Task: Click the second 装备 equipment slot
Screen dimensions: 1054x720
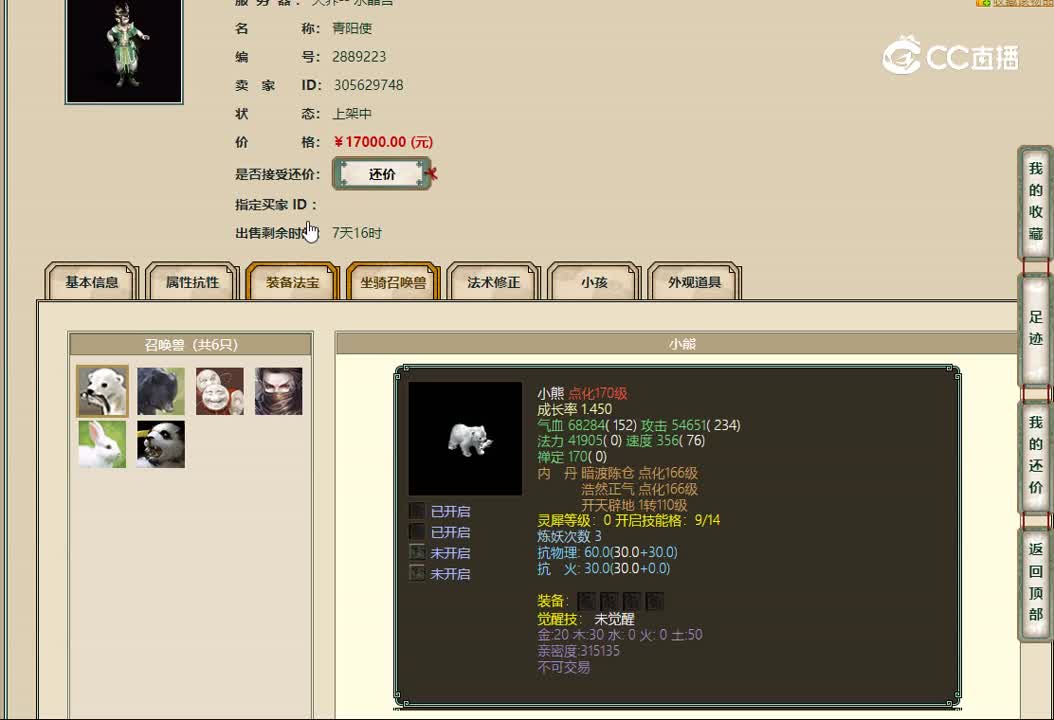Action: (x=609, y=601)
